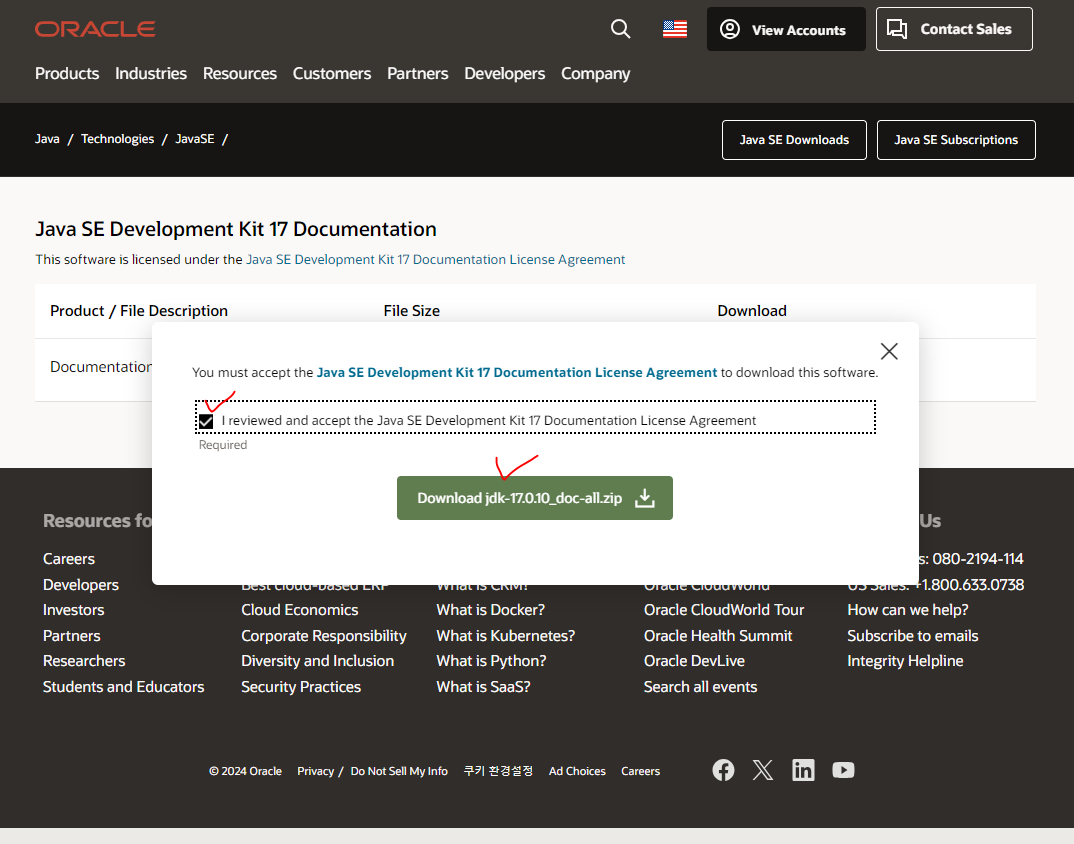This screenshot has height=844, width=1074.
Task: Click the Download column header text
Action: pos(751,311)
